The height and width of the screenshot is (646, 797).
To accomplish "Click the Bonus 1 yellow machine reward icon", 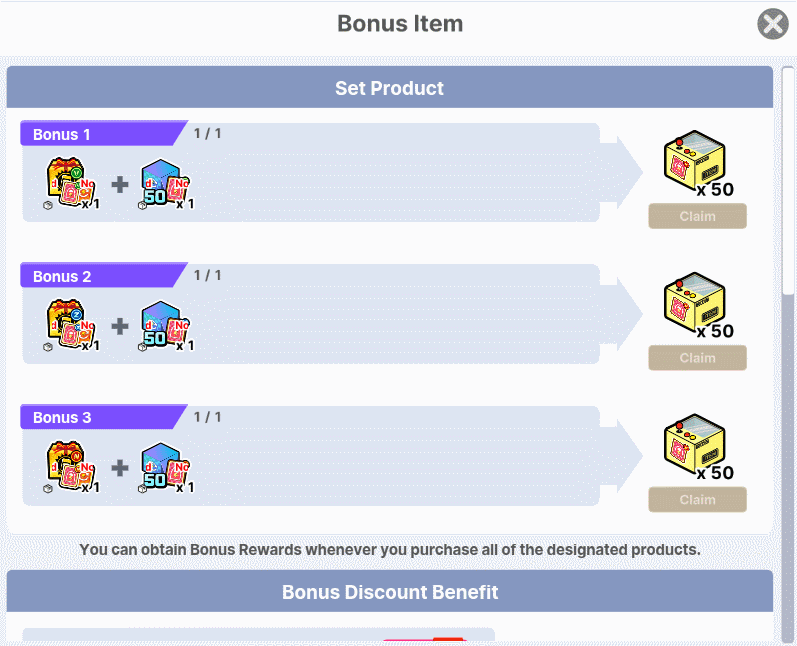I will 695,163.
